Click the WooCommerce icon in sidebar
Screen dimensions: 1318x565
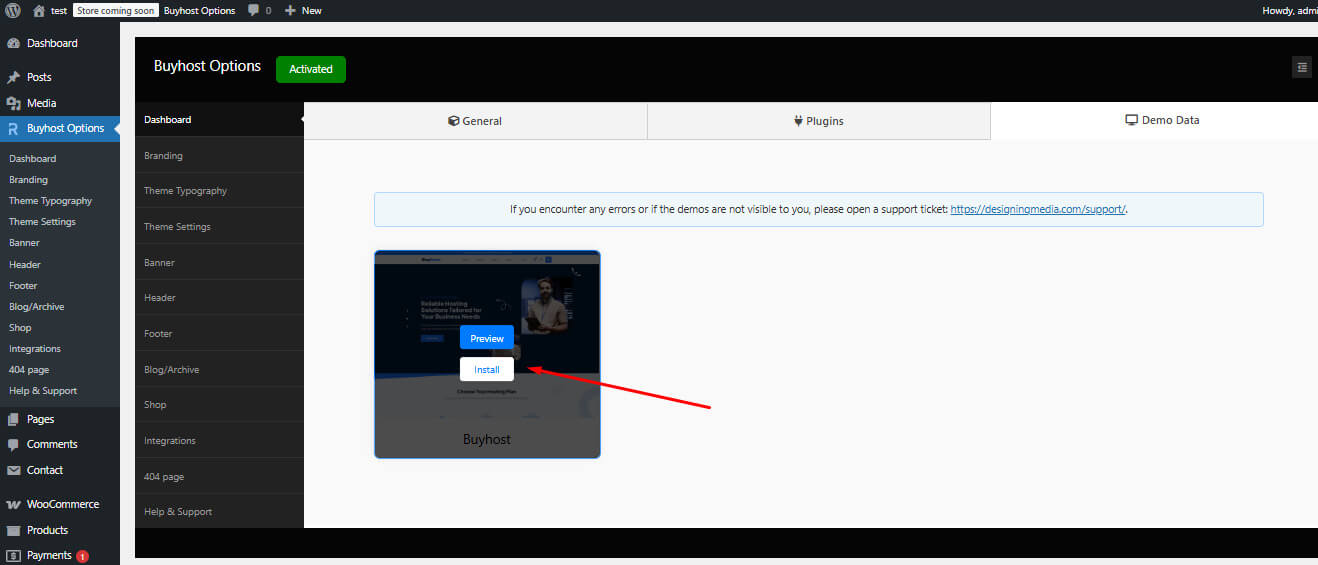click(x=13, y=504)
